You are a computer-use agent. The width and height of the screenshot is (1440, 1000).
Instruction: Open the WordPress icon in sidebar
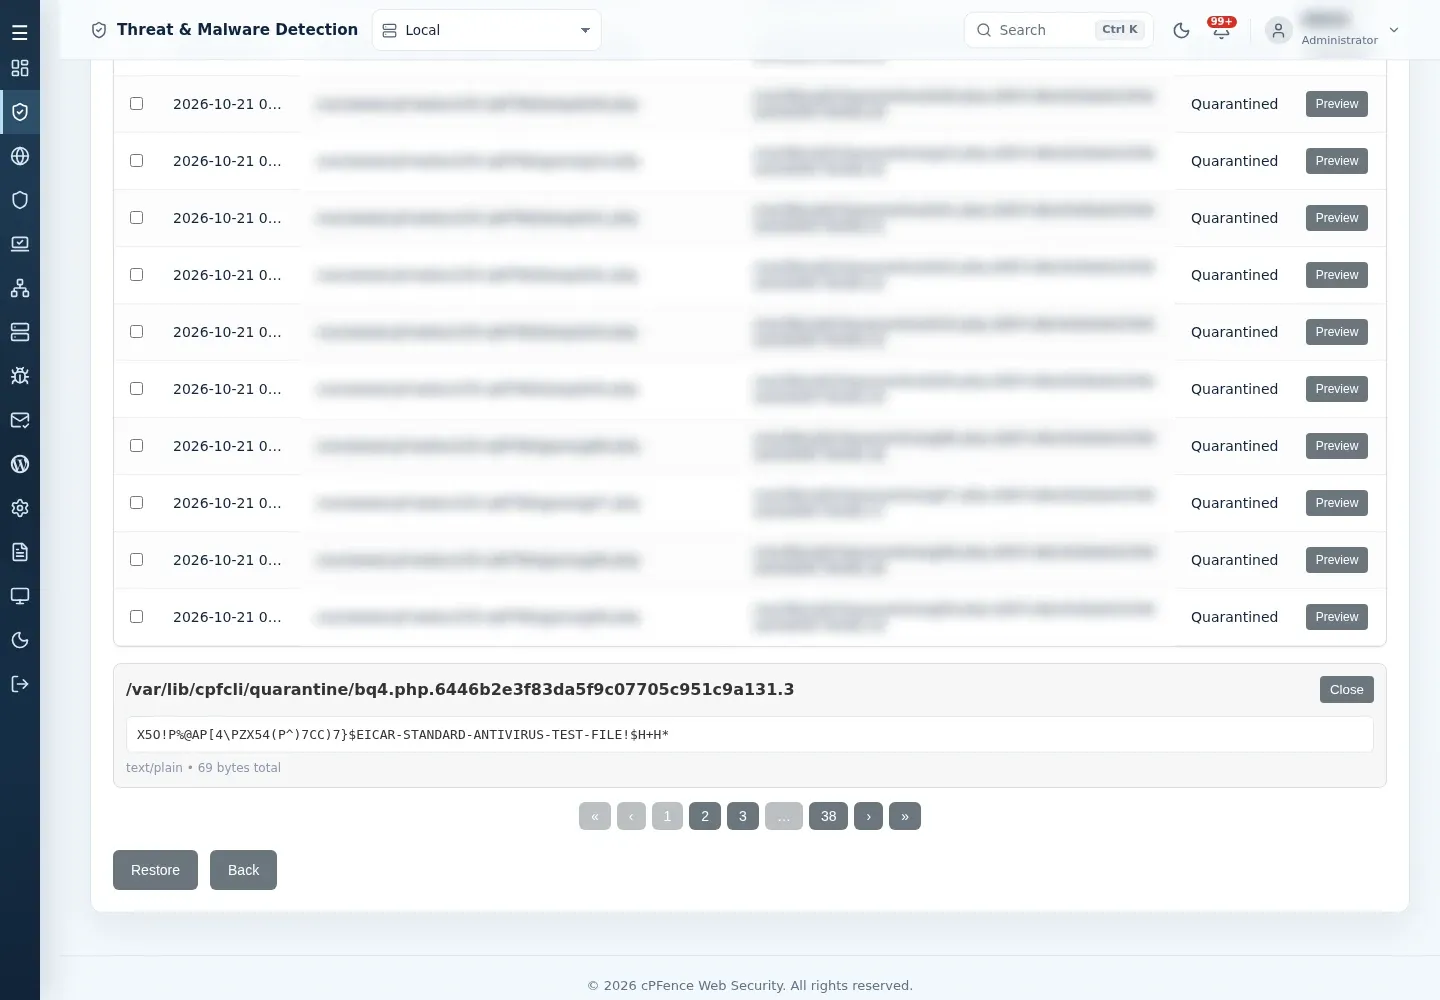point(19,464)
